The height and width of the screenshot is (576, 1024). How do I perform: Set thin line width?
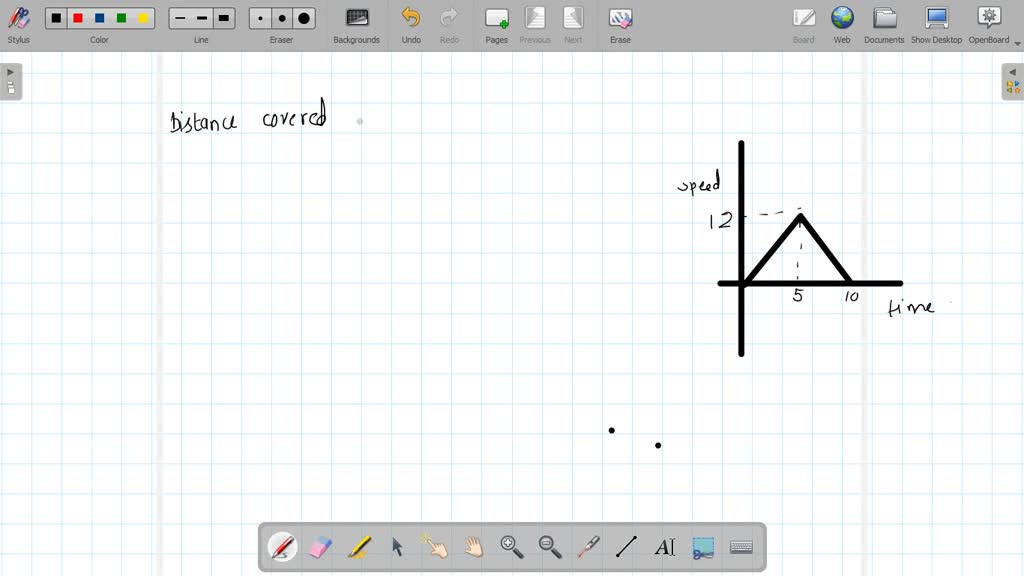click(180, 18)
